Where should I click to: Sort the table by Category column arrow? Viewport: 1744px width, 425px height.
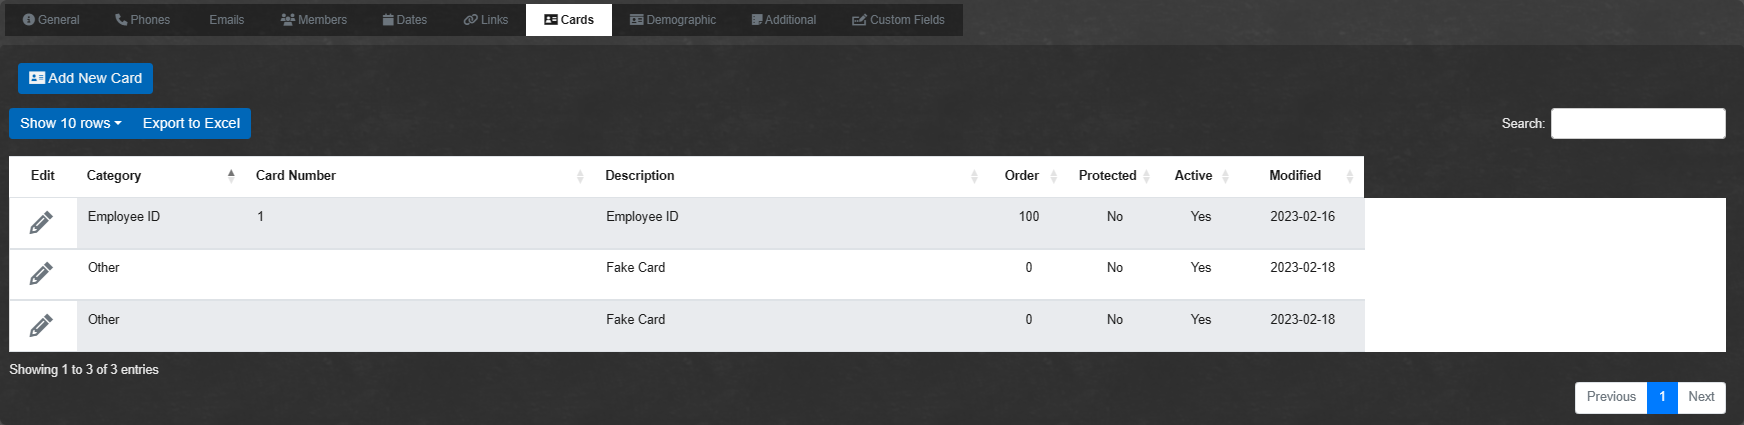click(x=231, y=176)
